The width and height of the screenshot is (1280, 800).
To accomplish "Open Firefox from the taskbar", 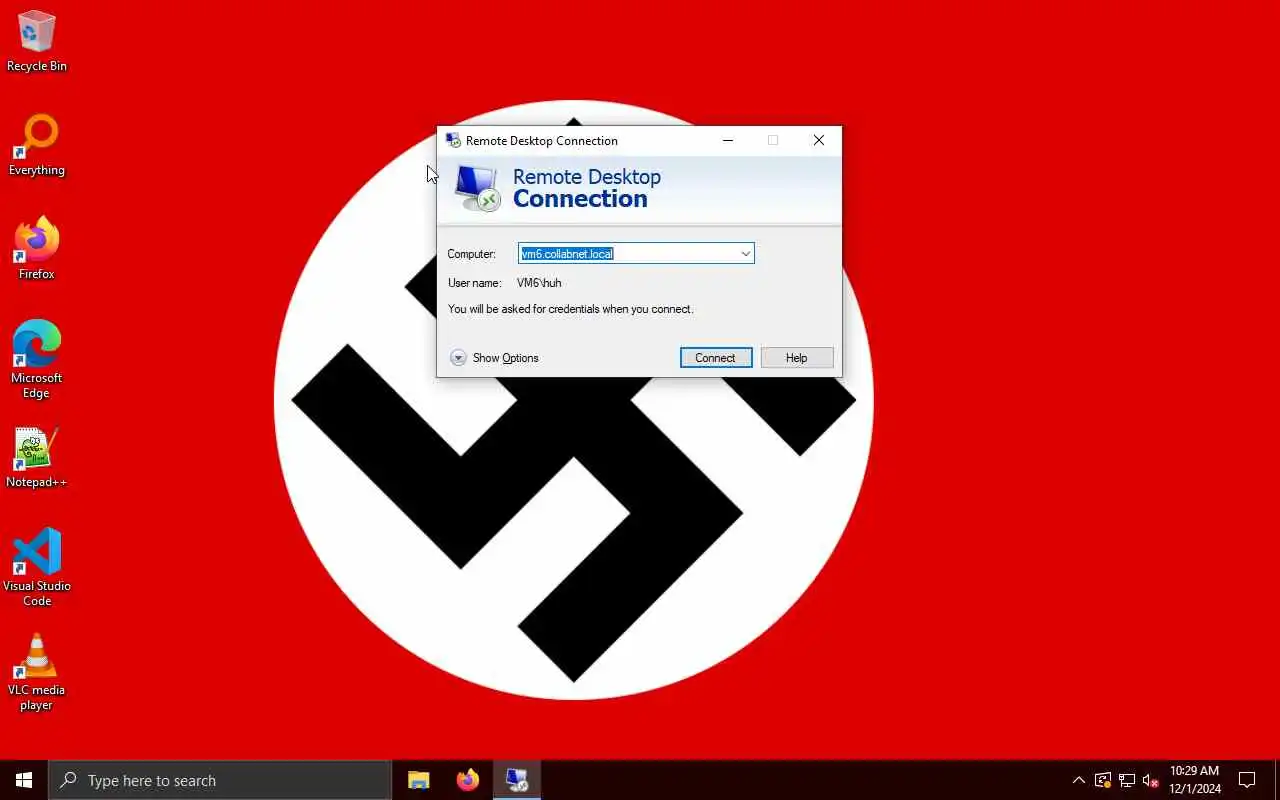I will [x=467, y=780].
